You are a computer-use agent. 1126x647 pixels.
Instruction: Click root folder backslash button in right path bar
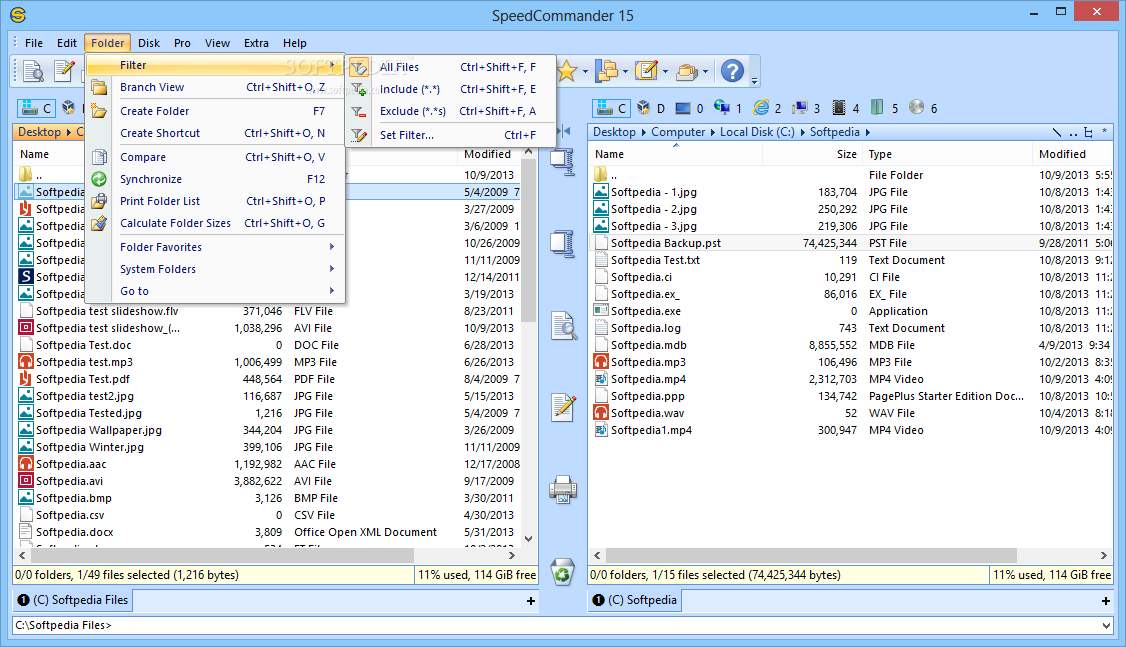click(1056, 132)
